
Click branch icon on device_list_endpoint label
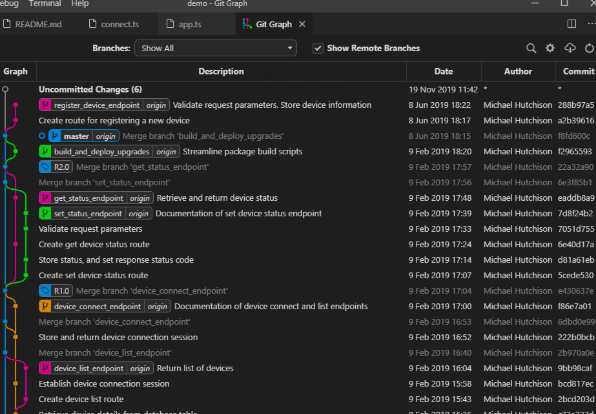[x=45, y=368]
